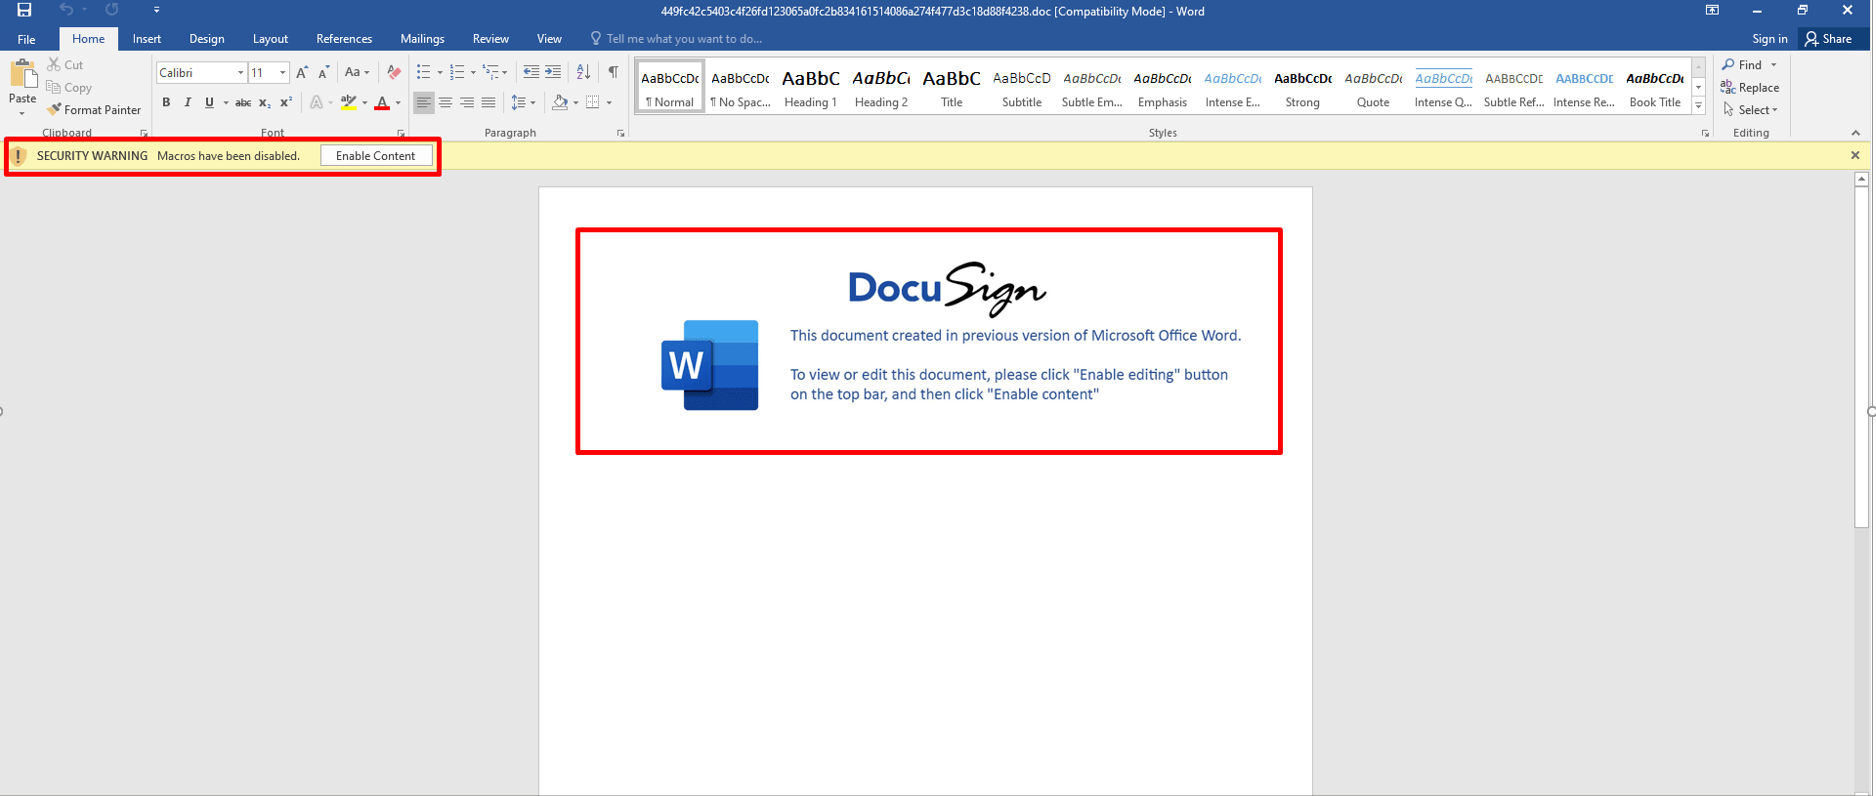
Task: Open the shading dropdown arrow
Action: pos(576,103)
